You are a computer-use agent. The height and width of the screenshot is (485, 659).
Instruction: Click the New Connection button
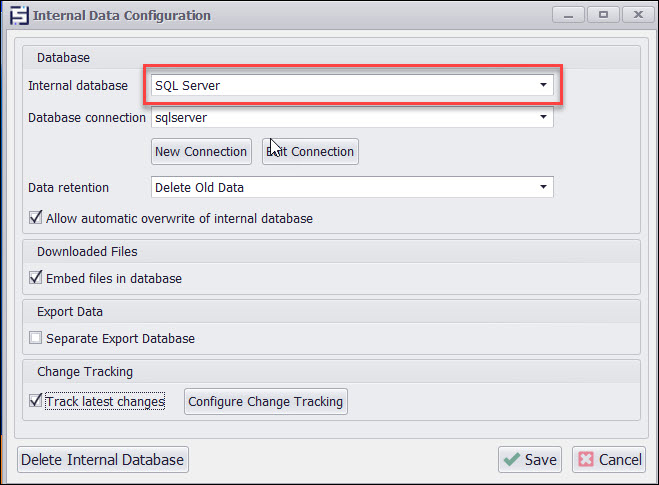click(x=201, y=152)
